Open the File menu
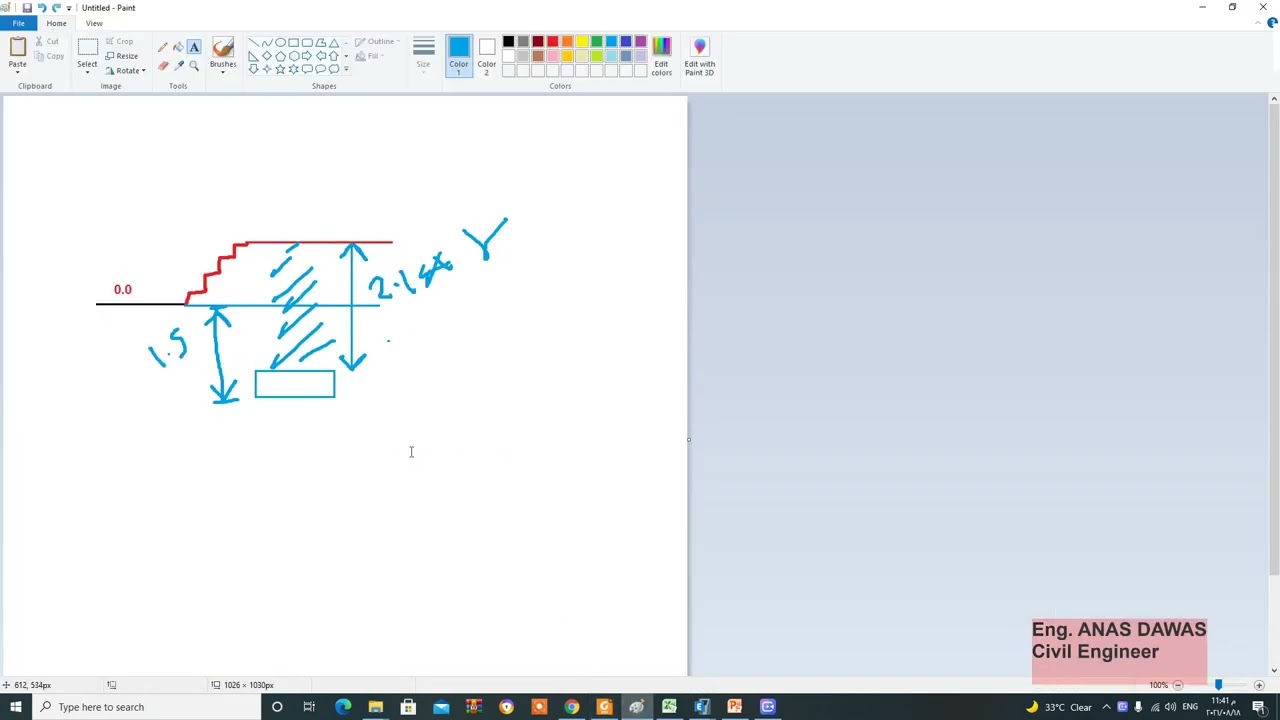Viewport: 1280px width, 720px height. click(18, 23)
